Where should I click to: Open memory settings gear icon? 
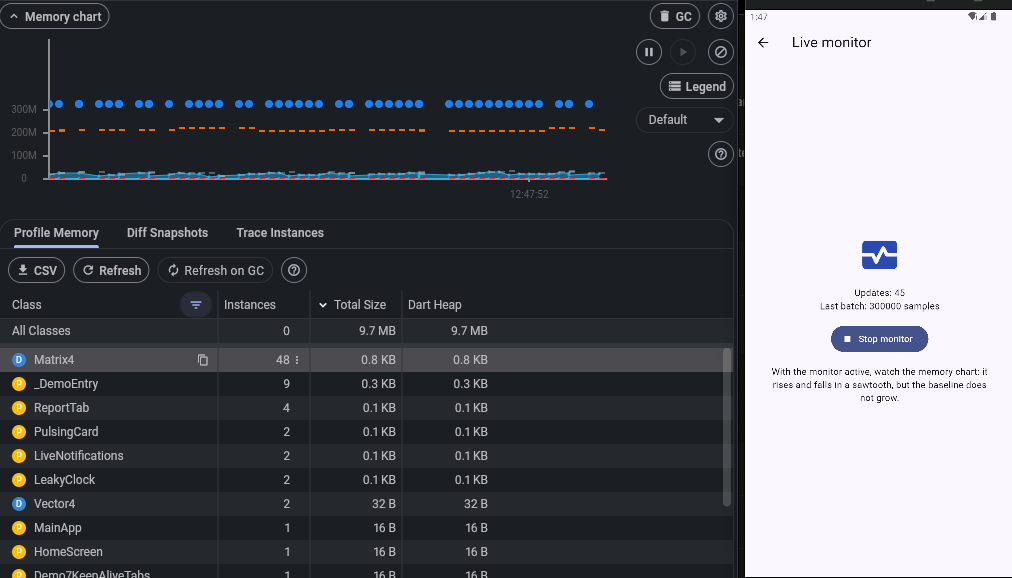720,17
